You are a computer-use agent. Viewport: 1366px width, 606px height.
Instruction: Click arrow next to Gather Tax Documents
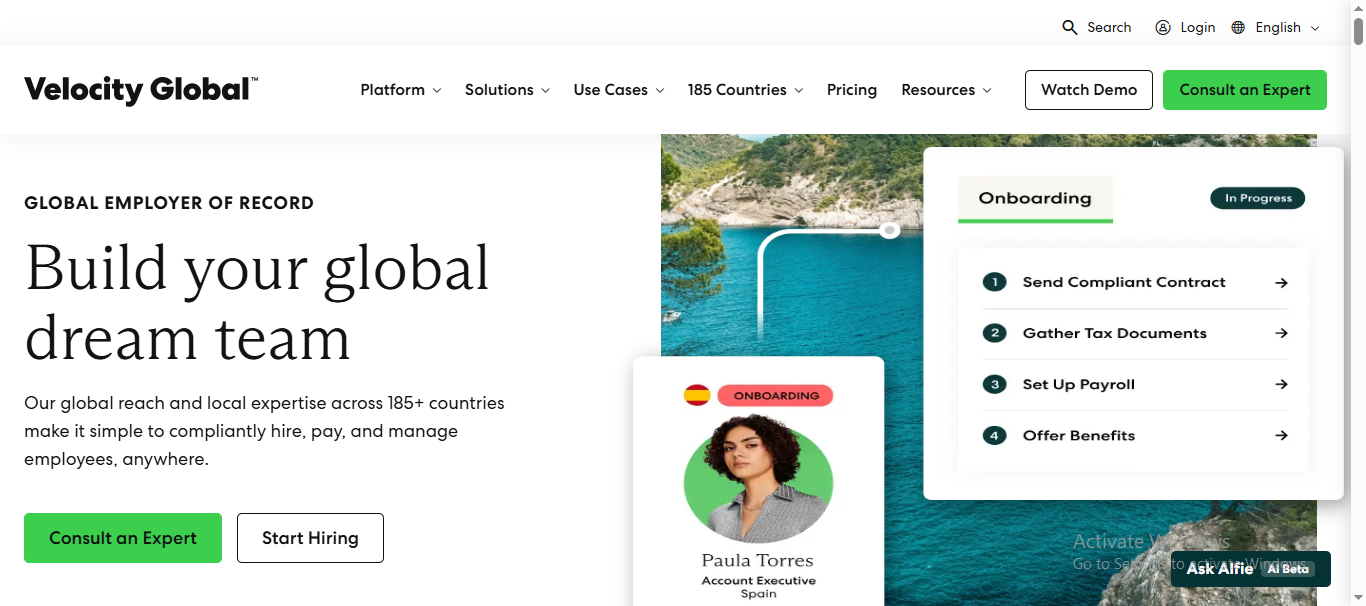pos(1281,334)
